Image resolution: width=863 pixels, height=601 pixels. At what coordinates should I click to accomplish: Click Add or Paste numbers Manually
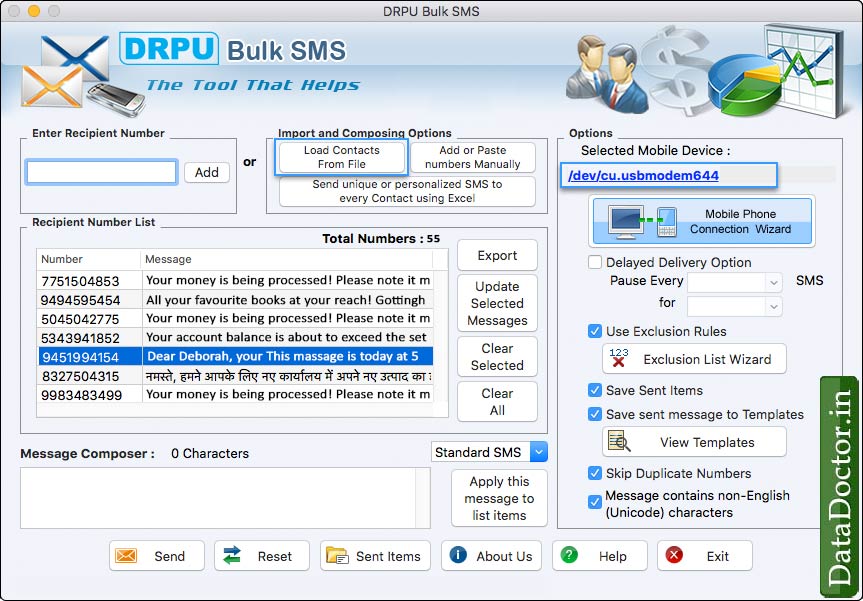pos(473,157)
